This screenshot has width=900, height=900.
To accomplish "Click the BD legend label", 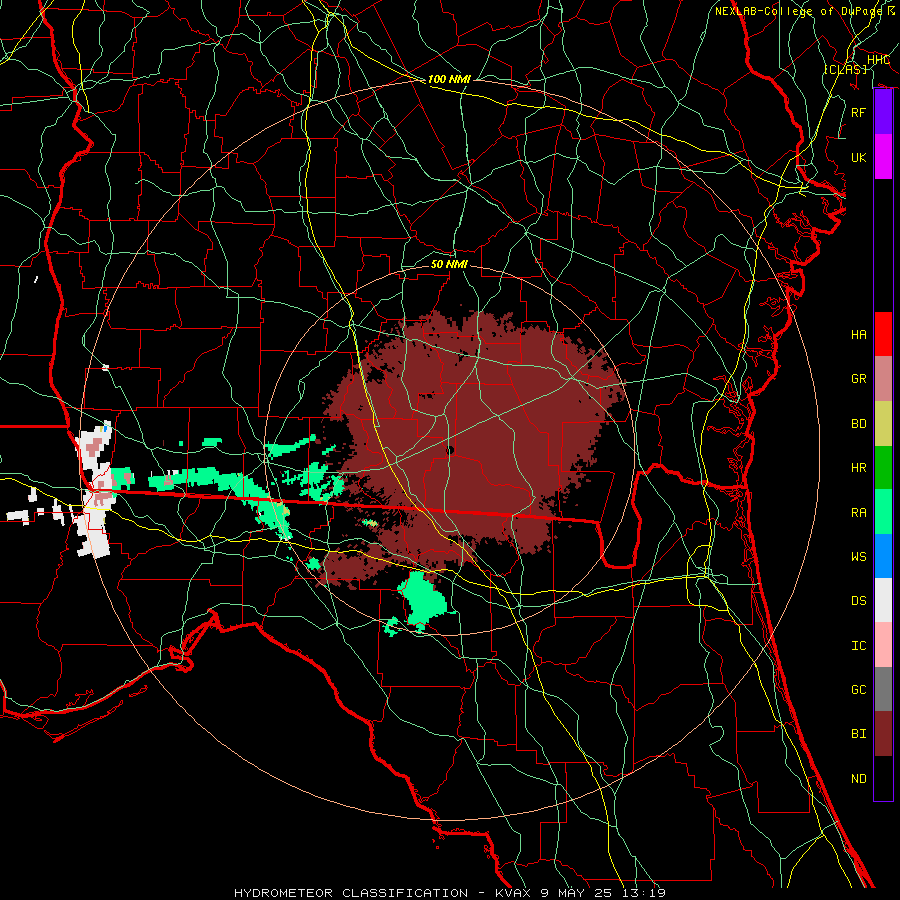I will tap(859, 424).
